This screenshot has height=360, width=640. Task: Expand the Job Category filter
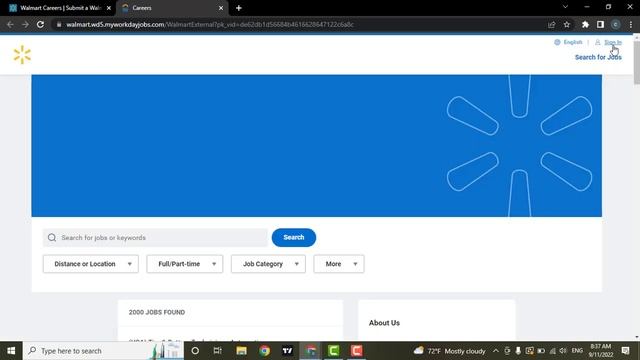(268, 264)
